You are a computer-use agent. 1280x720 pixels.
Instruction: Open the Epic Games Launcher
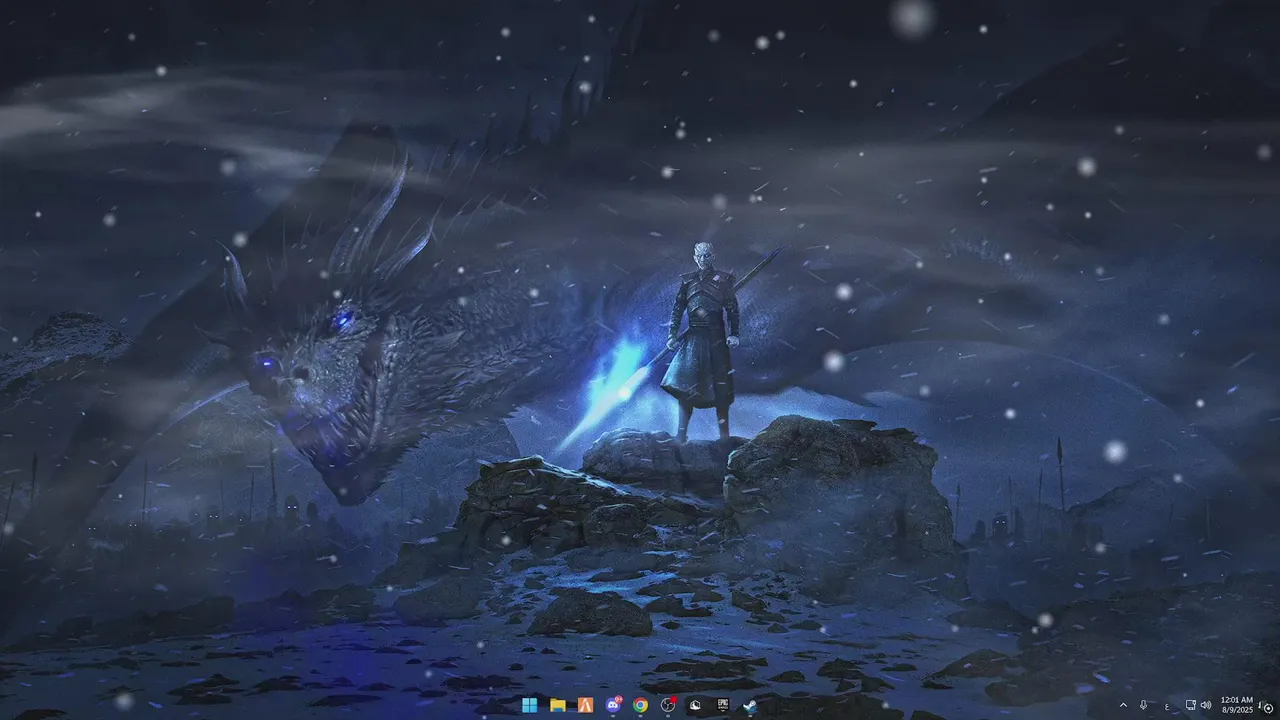723,705
